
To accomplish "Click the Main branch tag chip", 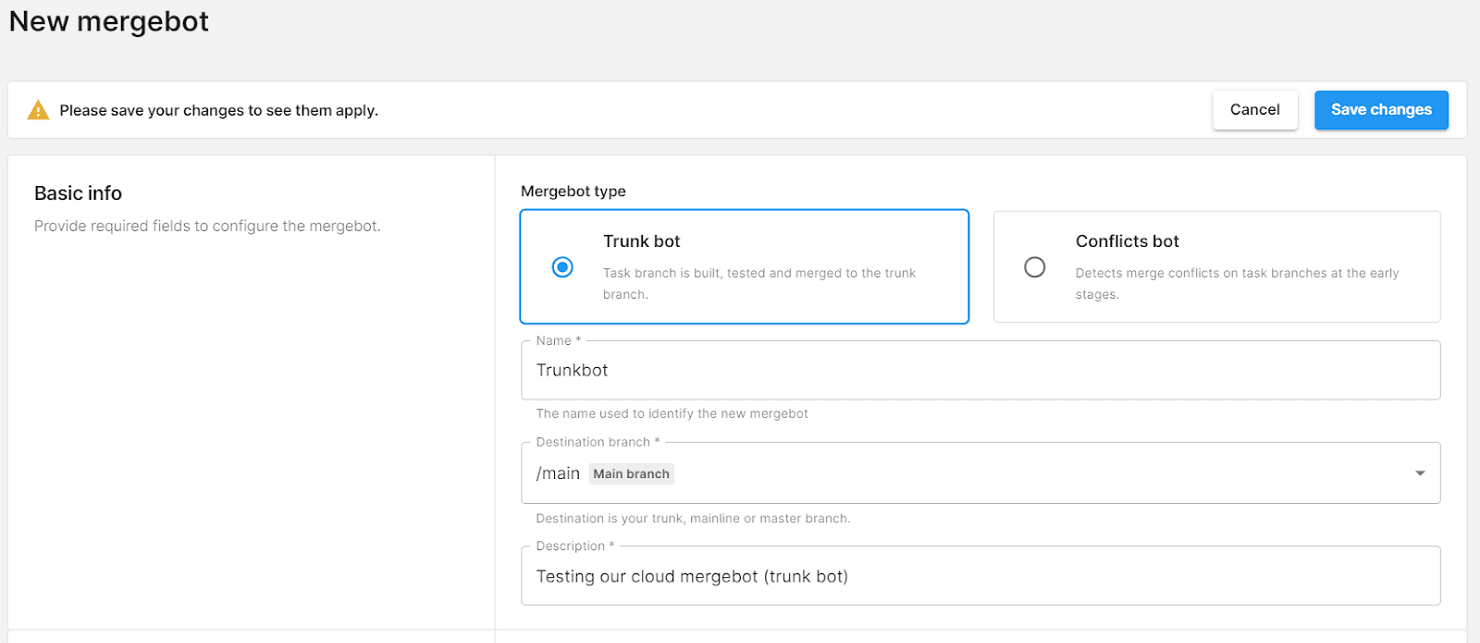I will 631,474.
